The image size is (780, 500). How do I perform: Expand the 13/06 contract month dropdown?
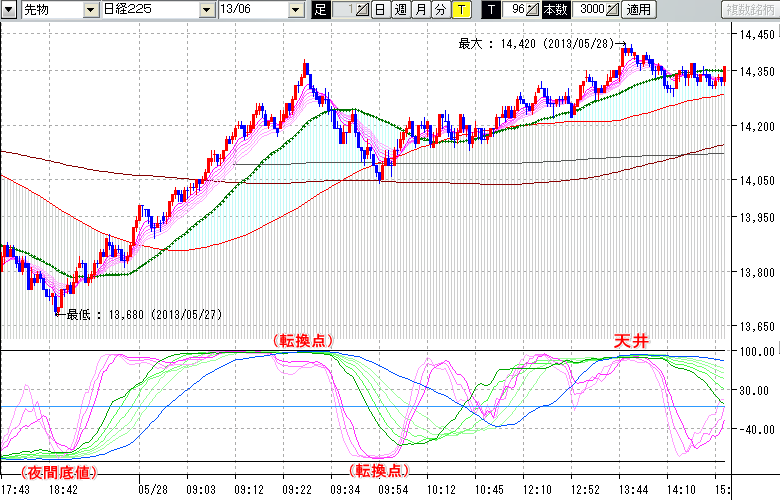(295, 10)
